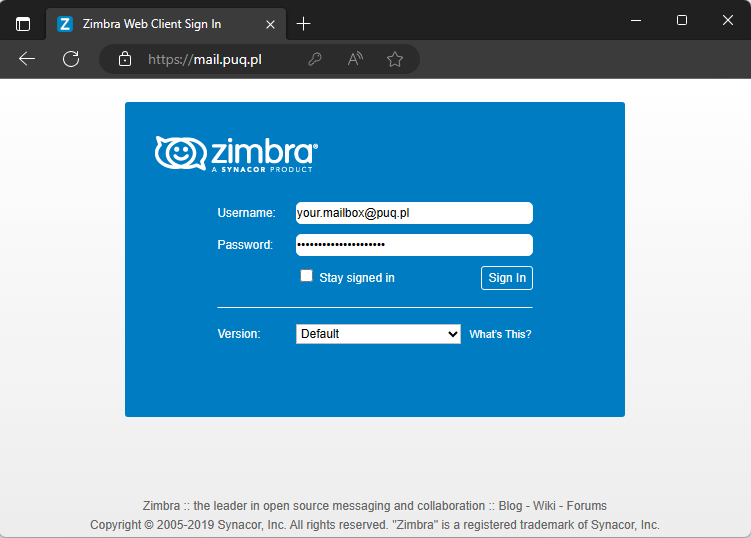Open a new browser tab
Viewport: 751px width, 538px height.
[303, 23]
